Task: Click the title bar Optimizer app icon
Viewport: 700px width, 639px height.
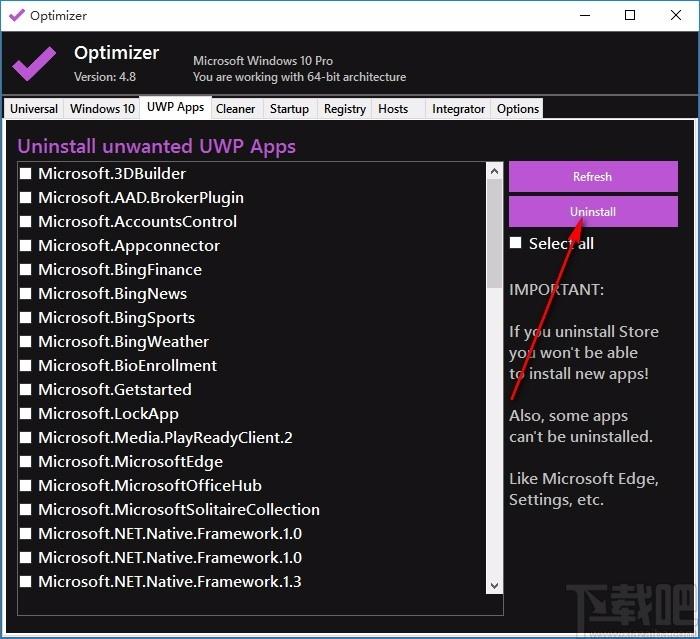Action: [x=17, y=16]
